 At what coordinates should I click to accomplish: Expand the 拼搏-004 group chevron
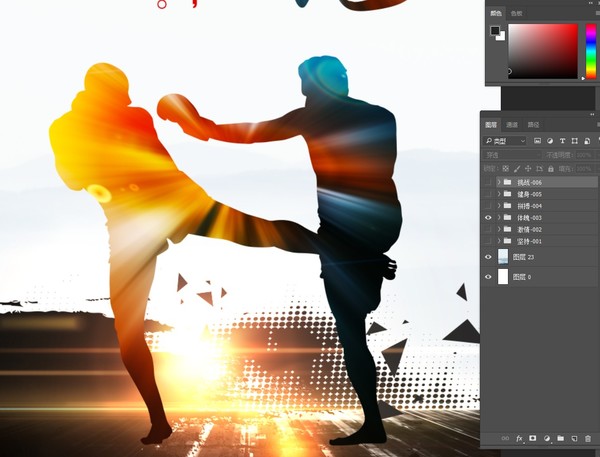[499, 206]
